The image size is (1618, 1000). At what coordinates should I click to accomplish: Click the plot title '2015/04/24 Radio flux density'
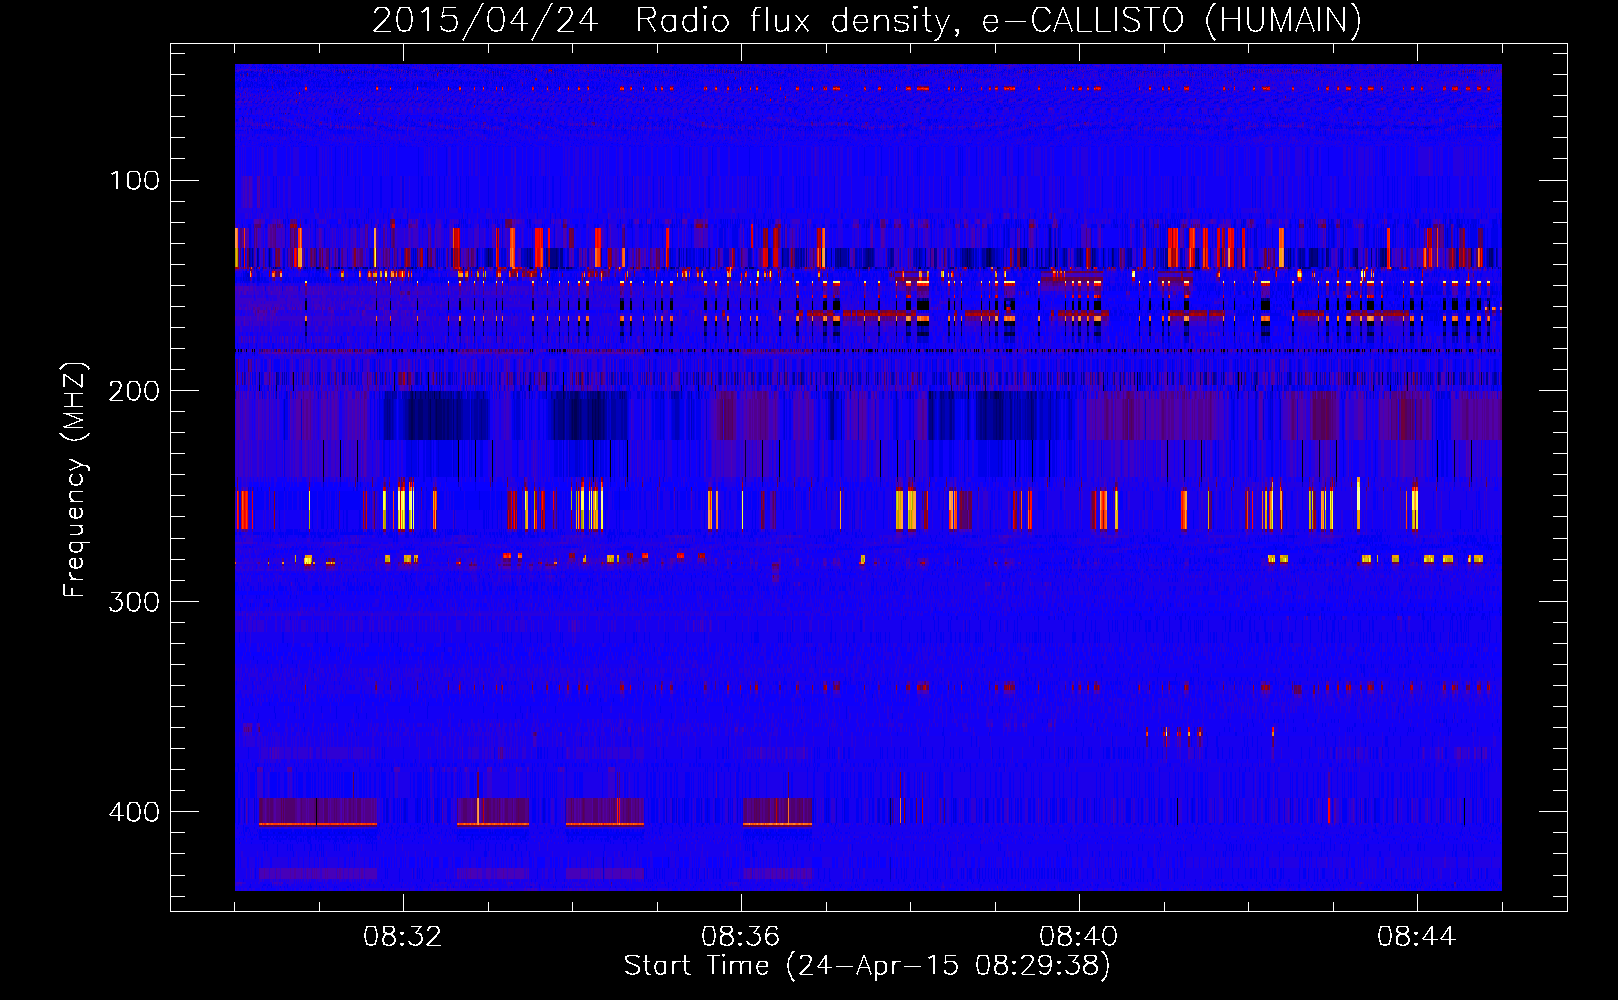click(x=867, y=20)
